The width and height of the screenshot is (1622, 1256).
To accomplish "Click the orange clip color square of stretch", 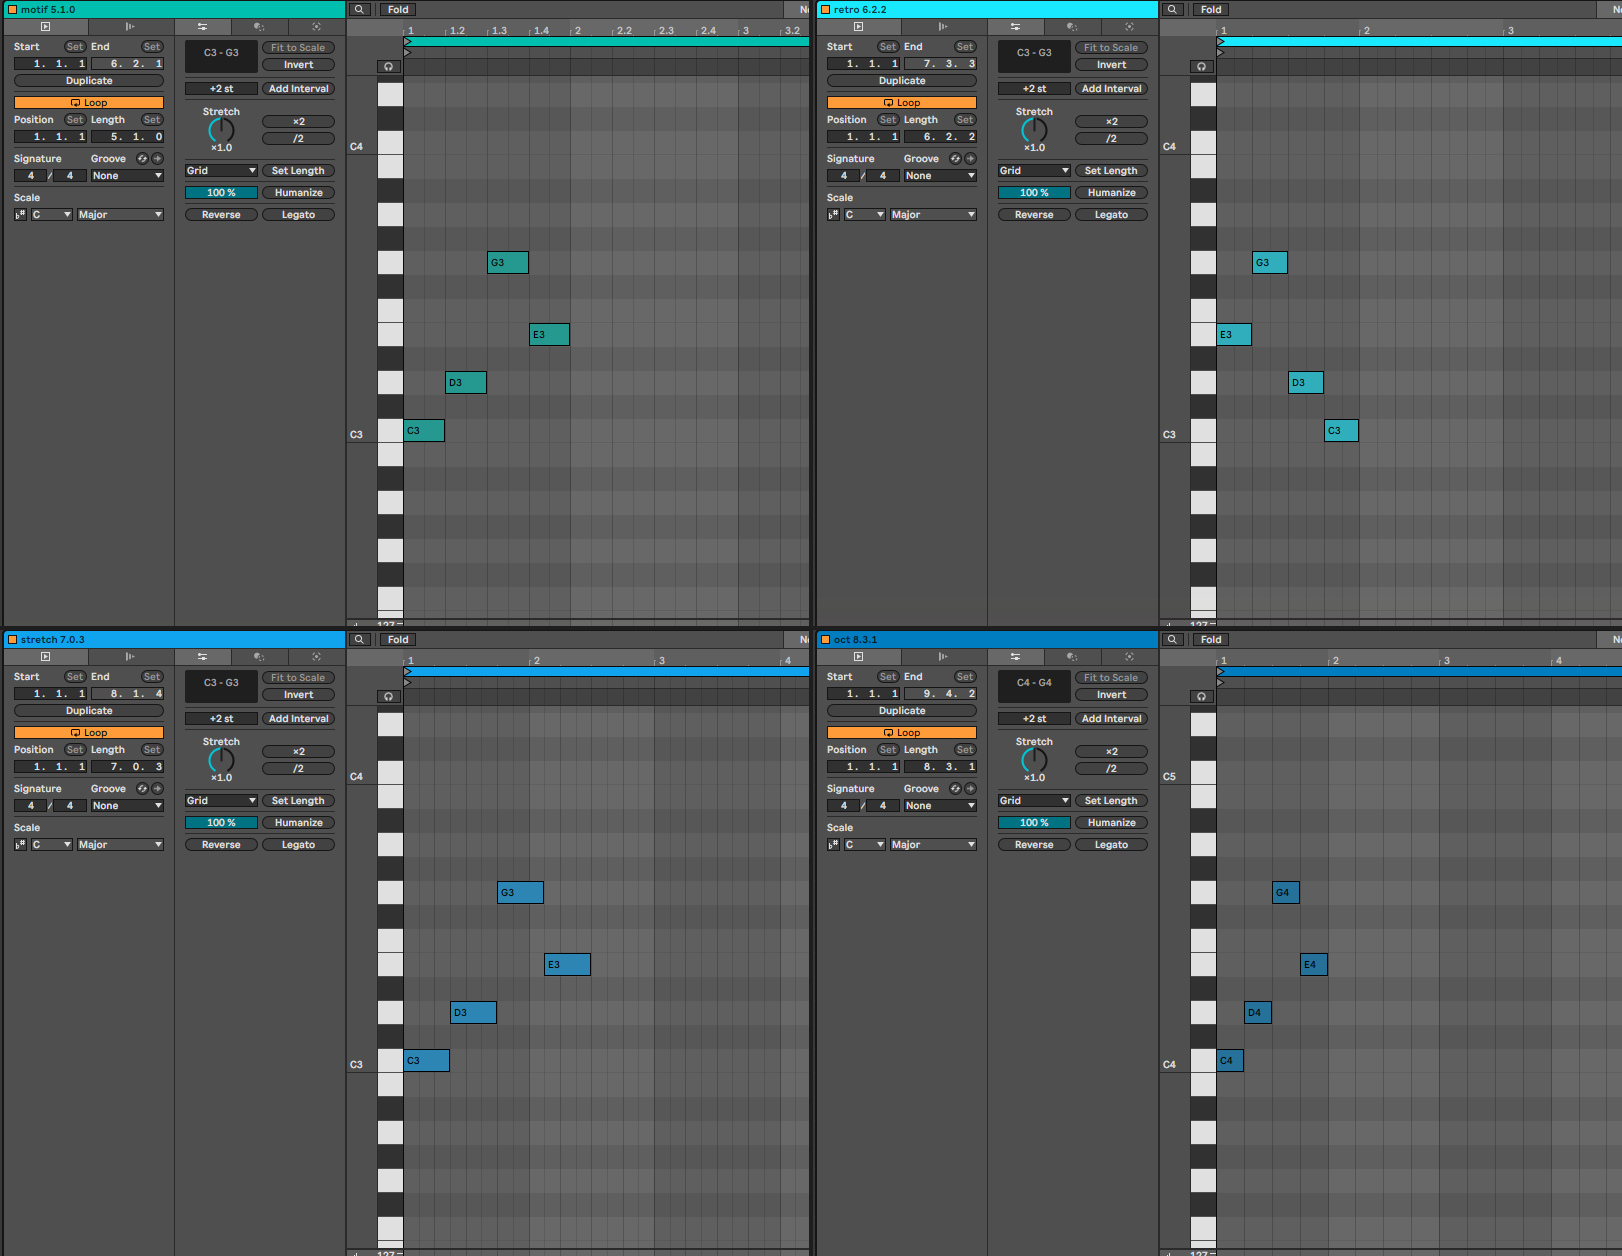I will [13, 639].
